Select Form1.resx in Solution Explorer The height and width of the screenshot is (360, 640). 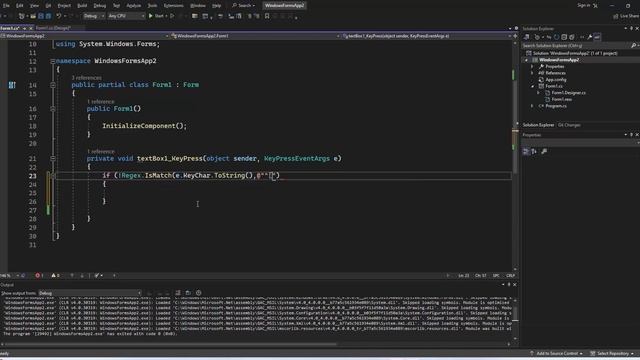(561, 99)
